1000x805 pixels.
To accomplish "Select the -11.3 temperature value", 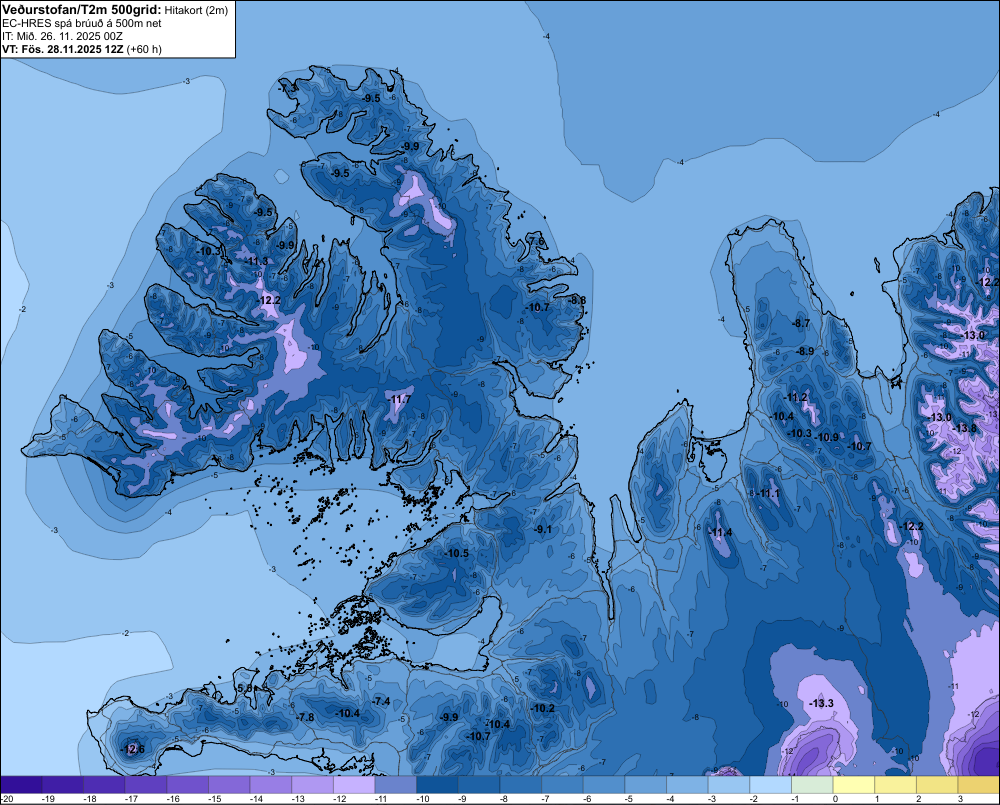I will [x=257, y=261].
